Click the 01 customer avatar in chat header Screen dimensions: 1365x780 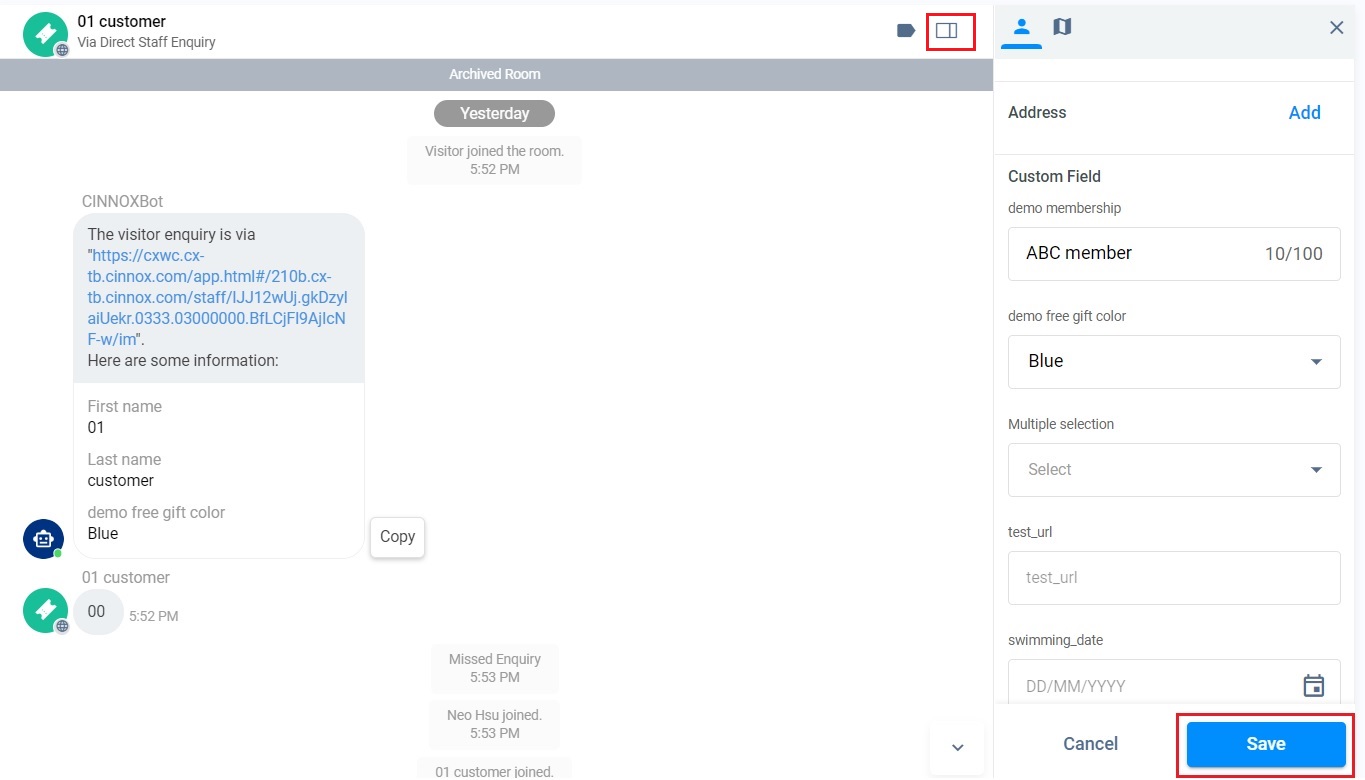(45, 34)
